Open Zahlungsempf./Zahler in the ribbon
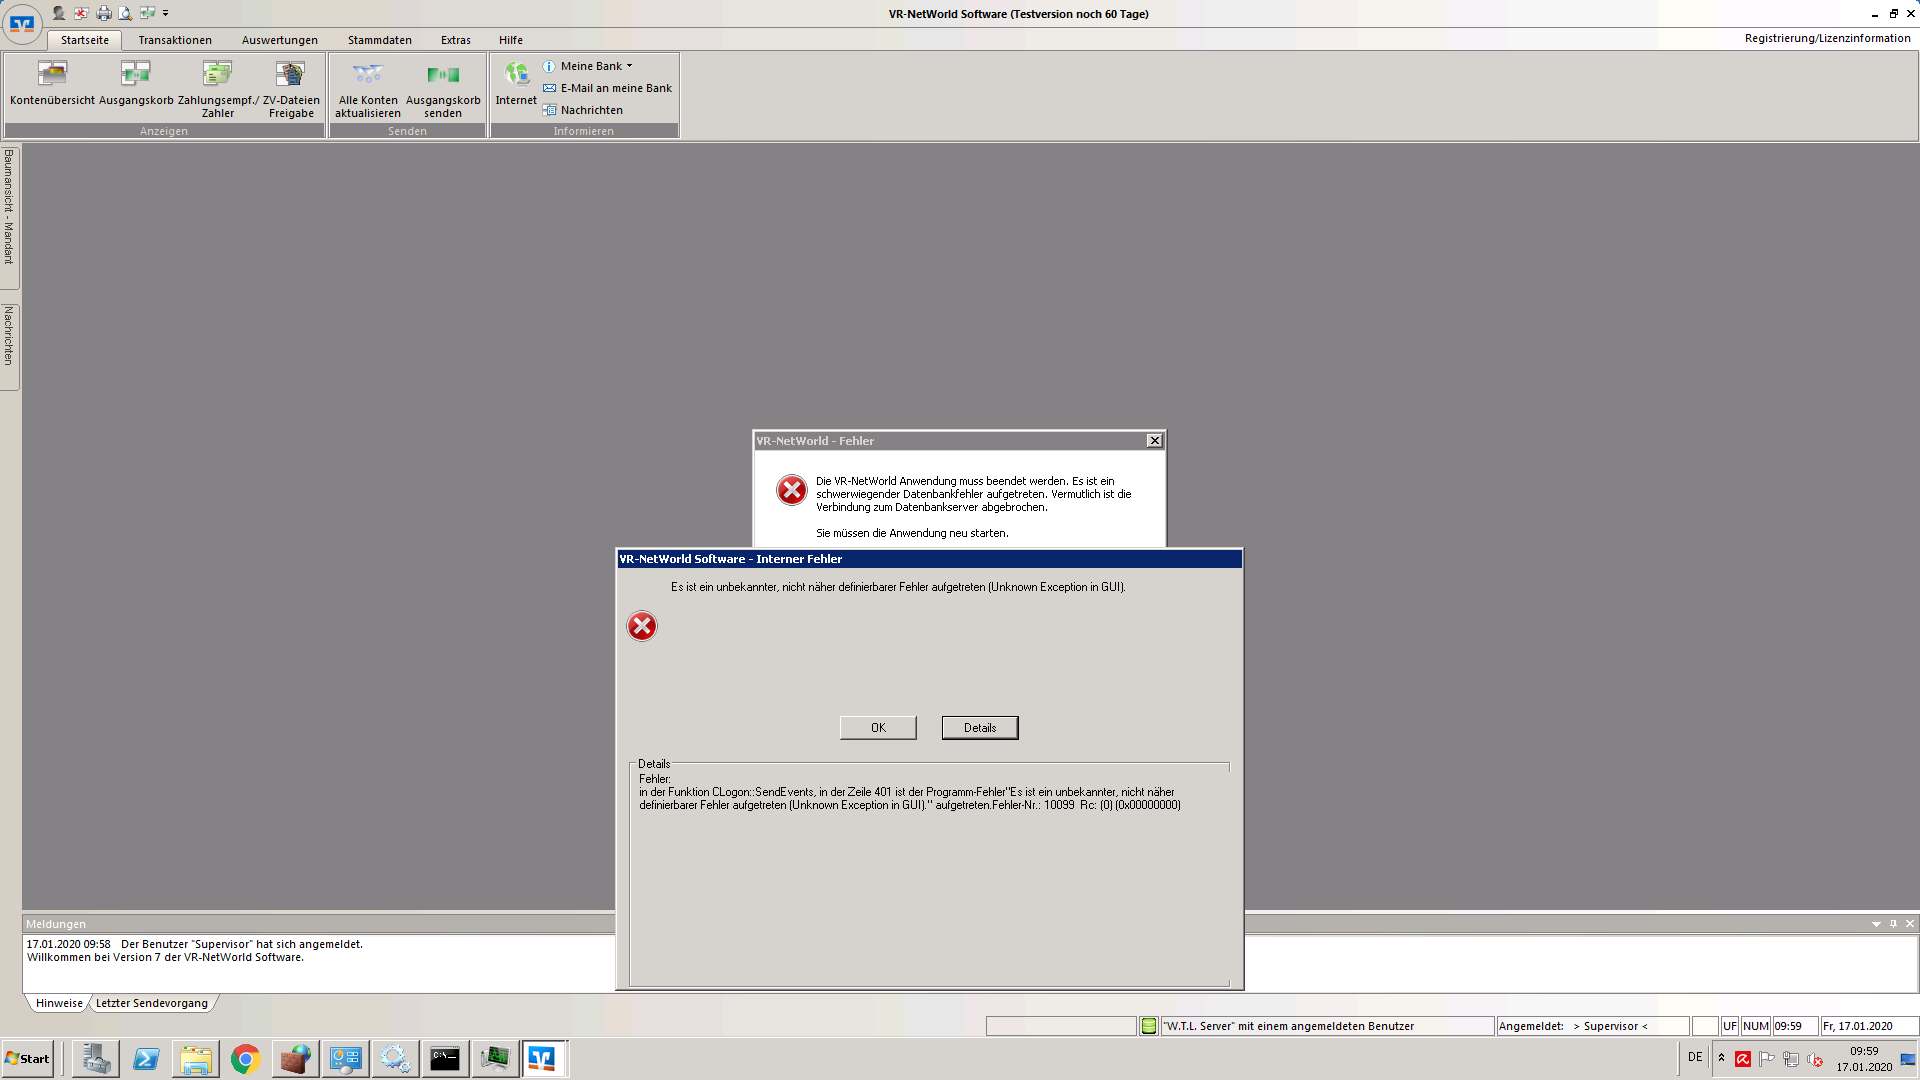1920x1080 pixels. 218,87
